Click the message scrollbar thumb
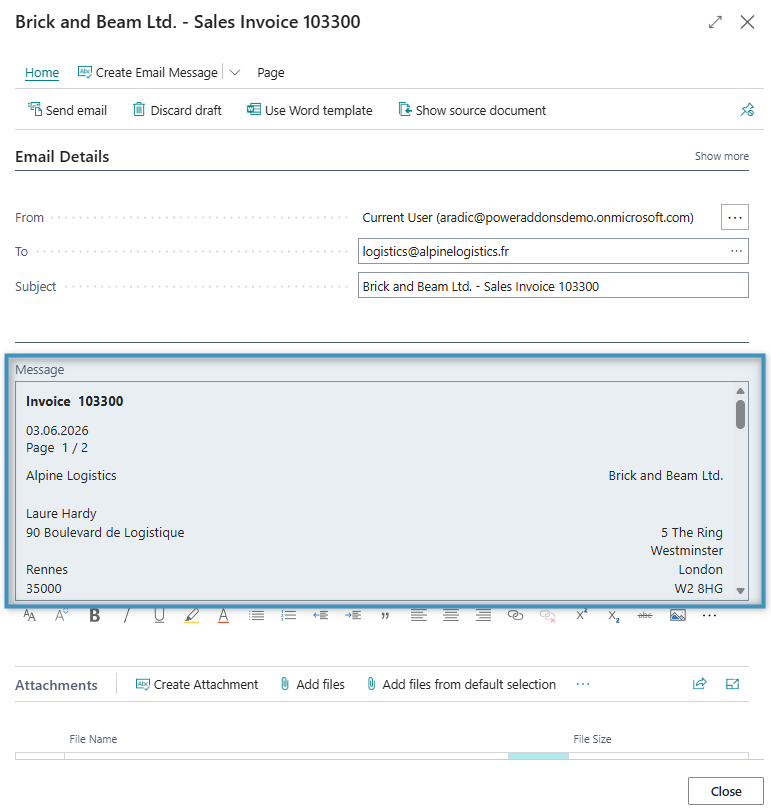 pos(740,414)
